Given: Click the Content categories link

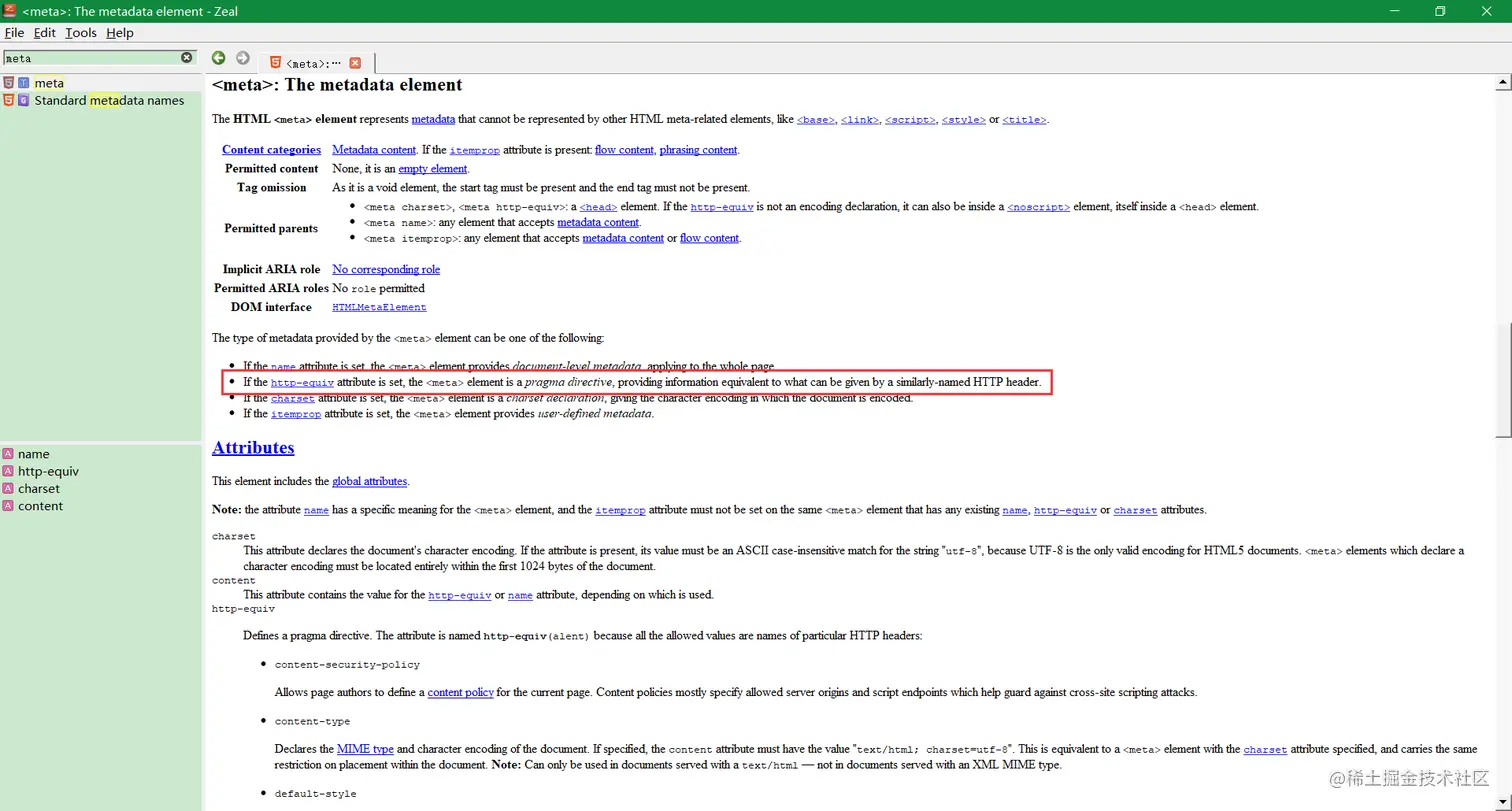Looking at the screenshot, I should tap(272, 150).
